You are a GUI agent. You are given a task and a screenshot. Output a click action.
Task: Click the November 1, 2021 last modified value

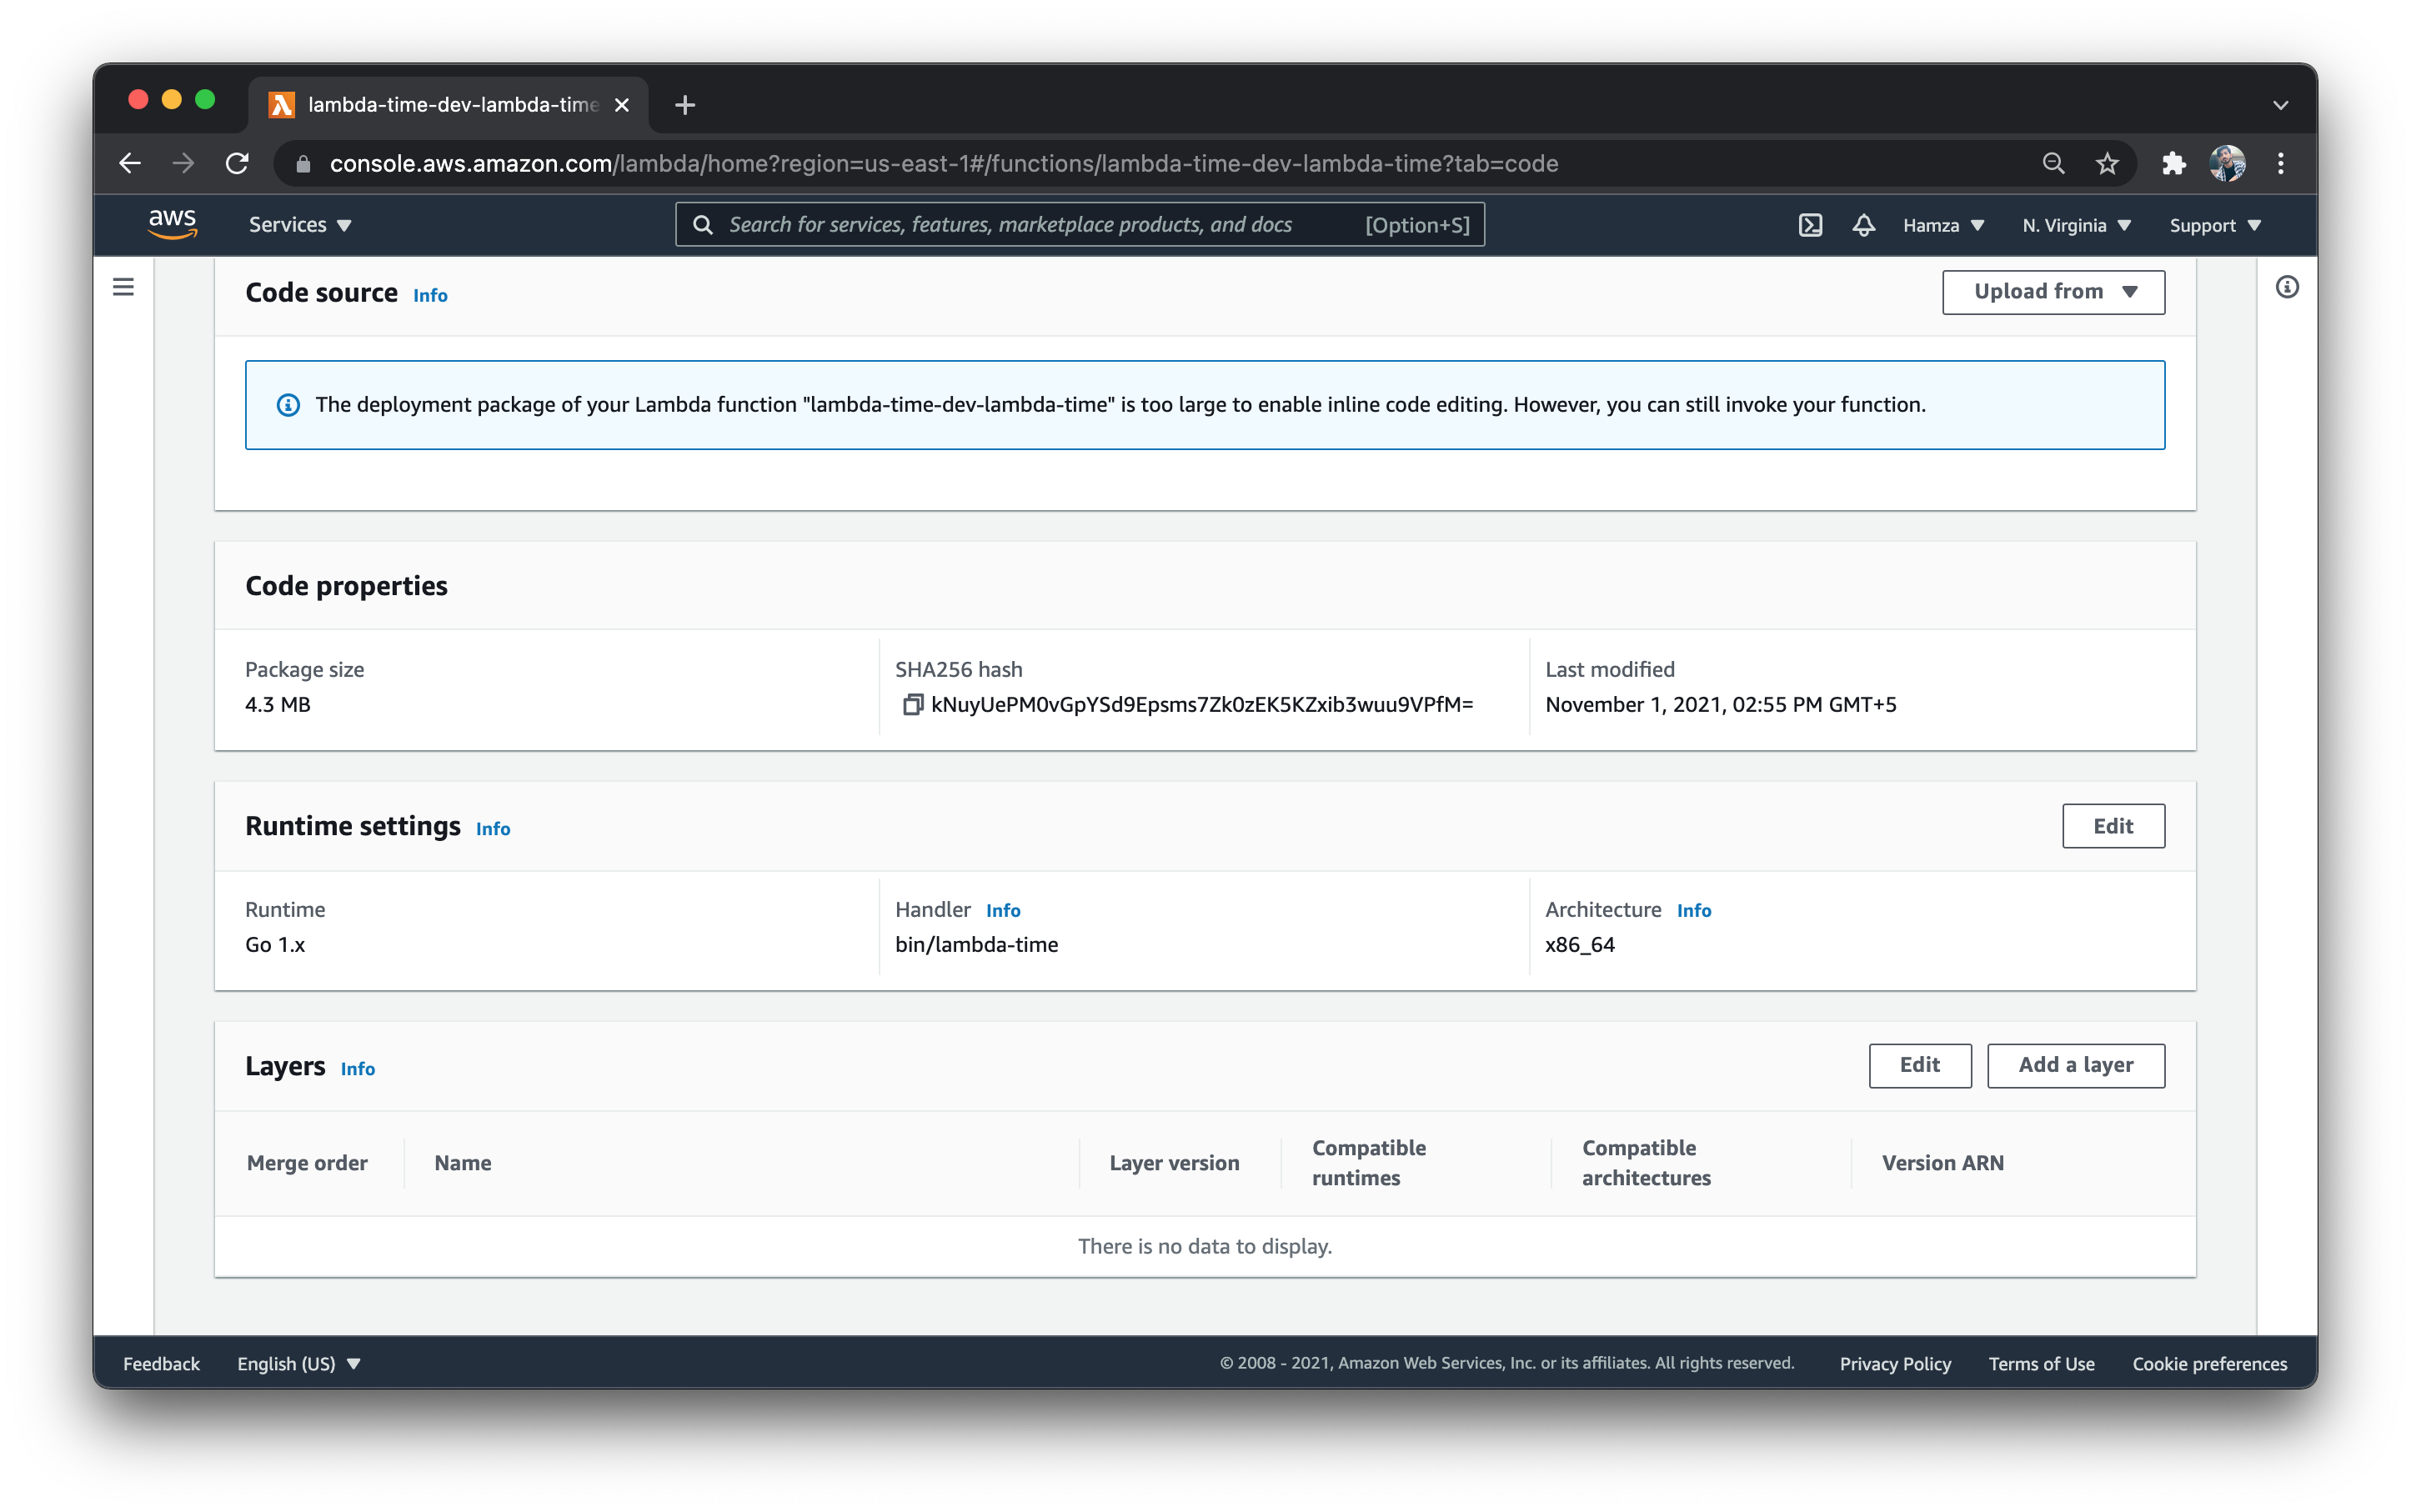point(1720,705)
